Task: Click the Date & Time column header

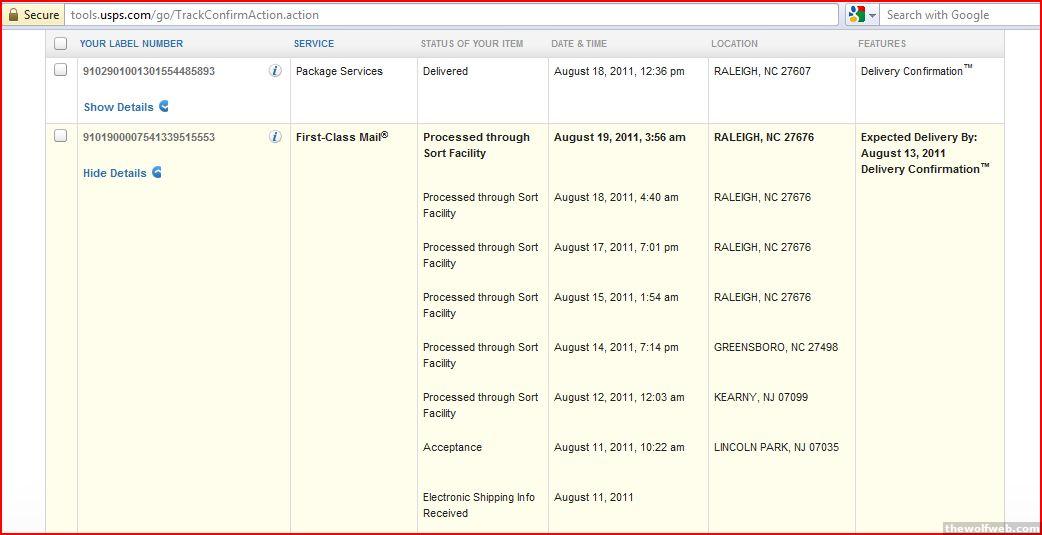Action: pos(579,44)
